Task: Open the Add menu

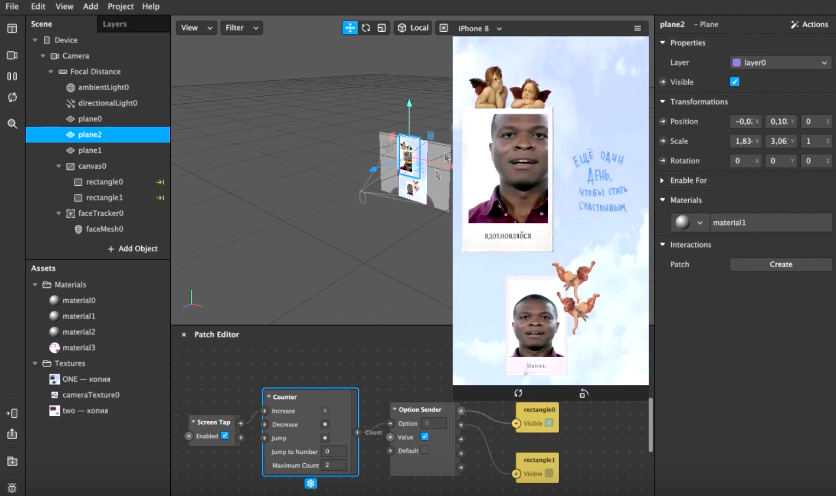Action: click(x=91, y=6)
